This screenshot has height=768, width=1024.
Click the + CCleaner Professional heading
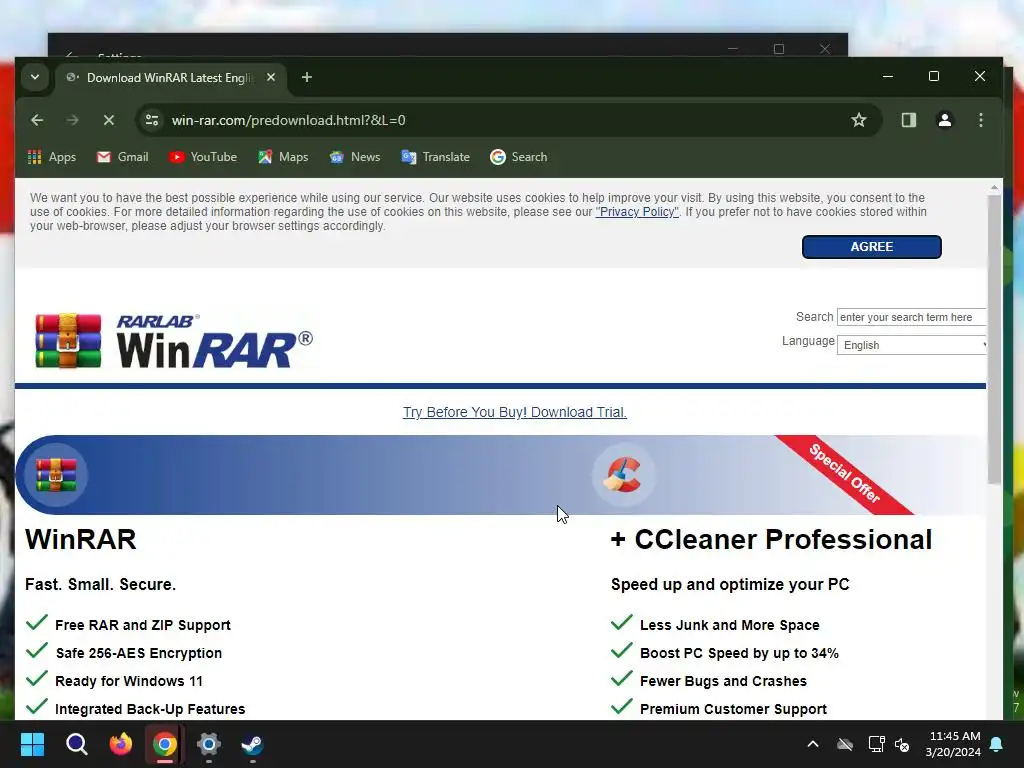coord(771,539)
